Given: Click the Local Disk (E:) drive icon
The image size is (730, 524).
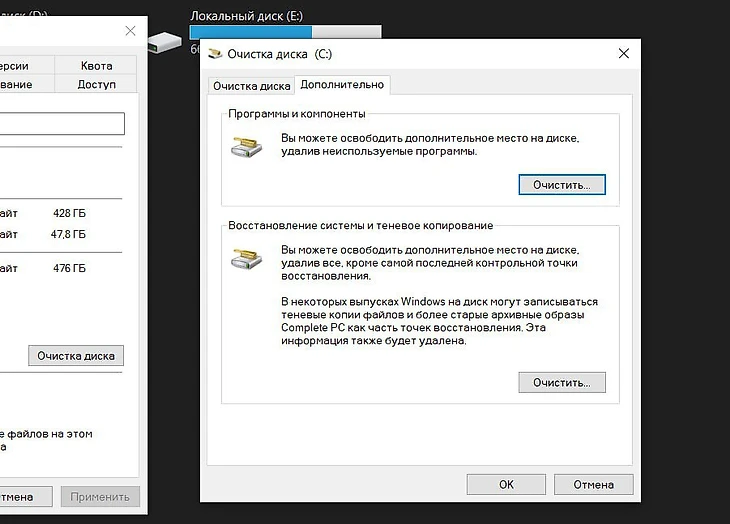Looking at the screenshot, I should 165,42.
